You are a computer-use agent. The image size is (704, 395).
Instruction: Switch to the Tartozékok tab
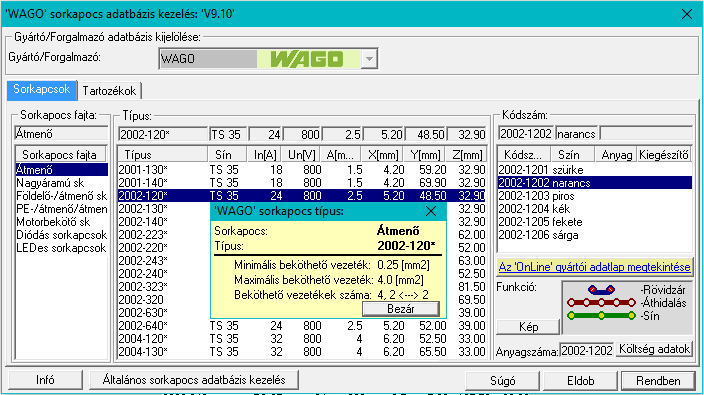point(109,91)
